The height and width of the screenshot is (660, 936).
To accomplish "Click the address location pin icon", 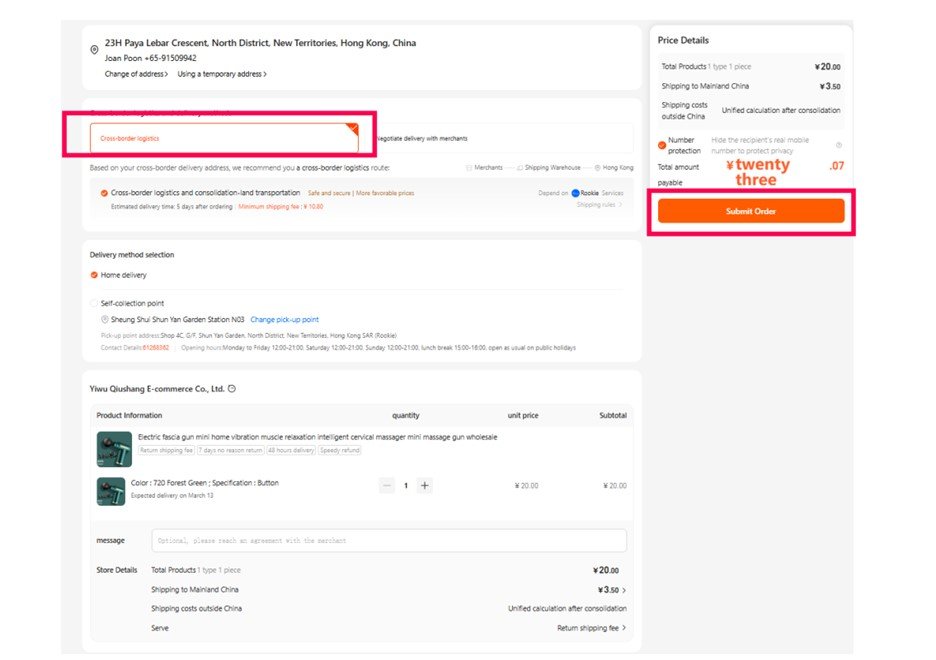I will coord(94,50).
